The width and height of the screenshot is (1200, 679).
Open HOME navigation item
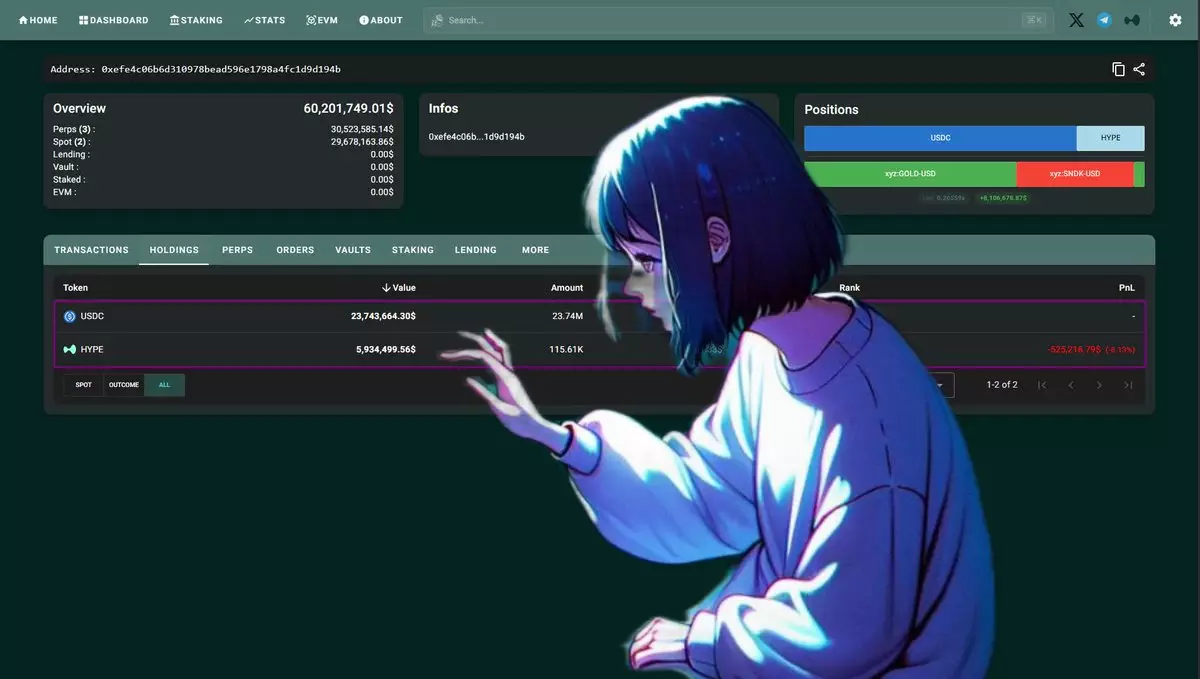(x=38, y=20)
